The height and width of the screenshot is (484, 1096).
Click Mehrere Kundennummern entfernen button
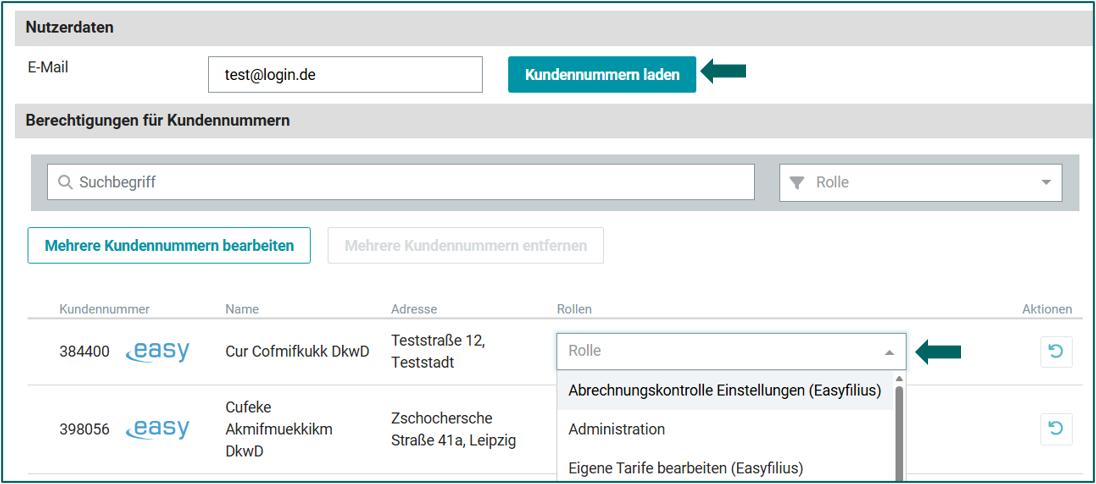(x=465, y=245)
